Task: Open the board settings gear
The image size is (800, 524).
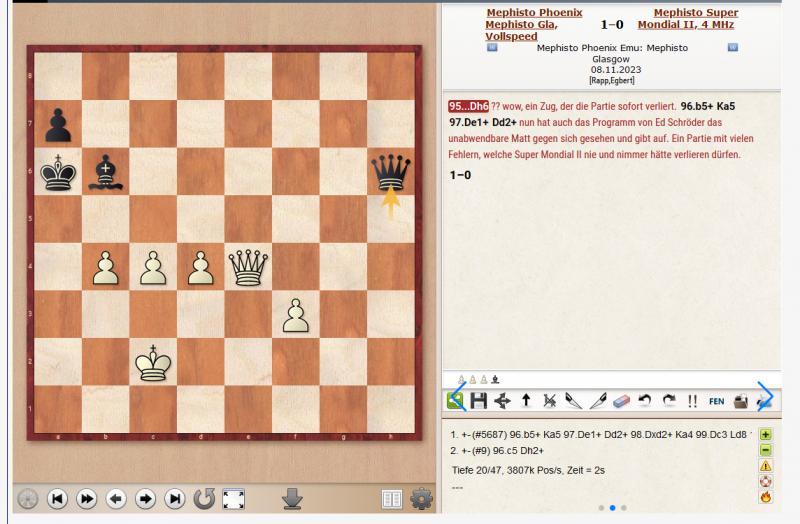Action: point(421,497)
